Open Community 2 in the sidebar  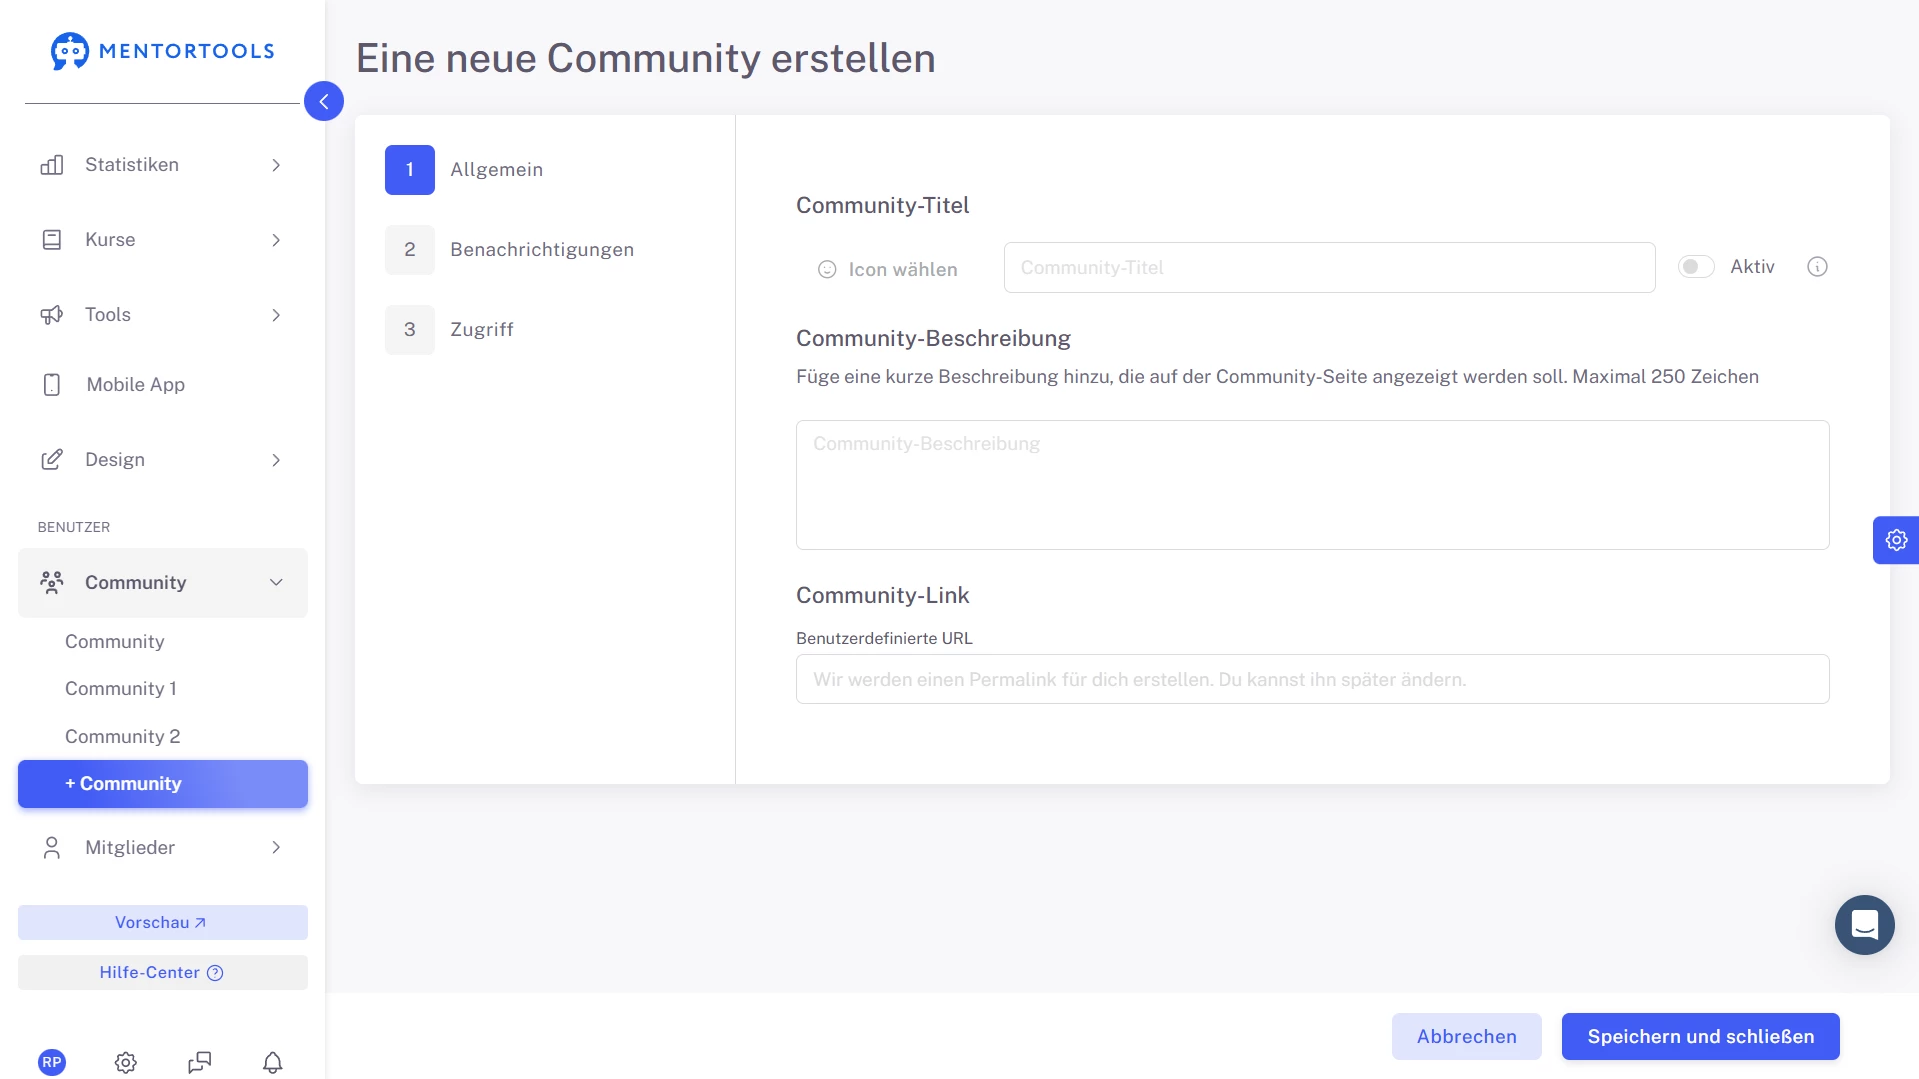click(x=123, y=736)
